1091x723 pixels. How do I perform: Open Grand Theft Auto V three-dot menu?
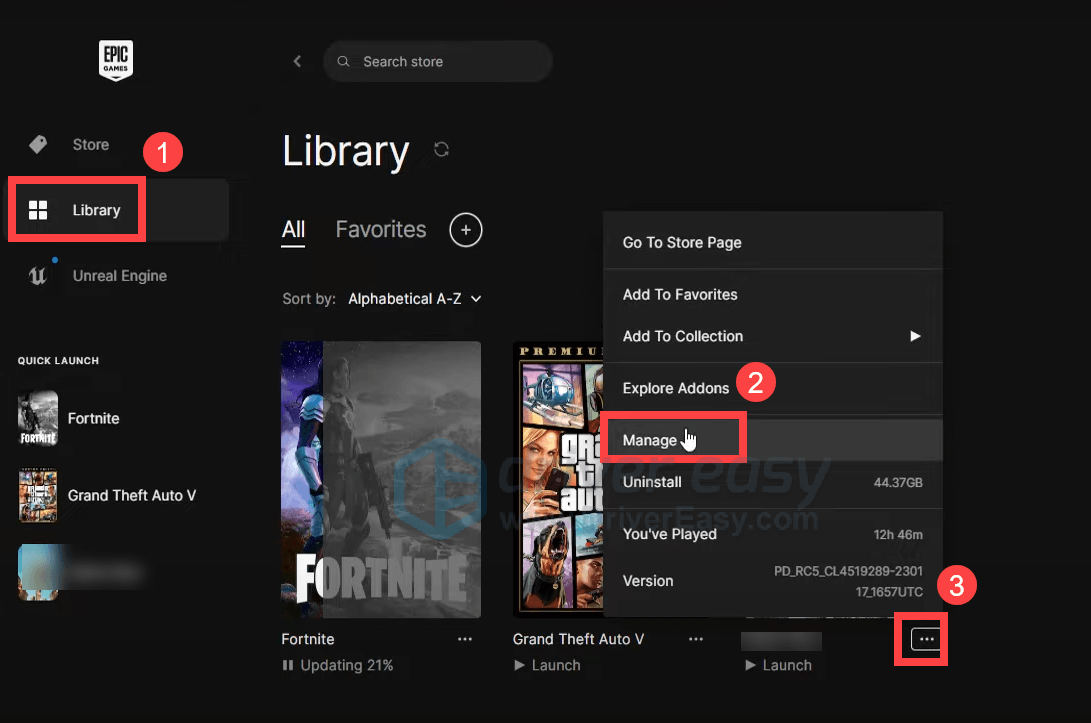click(696, 639)
